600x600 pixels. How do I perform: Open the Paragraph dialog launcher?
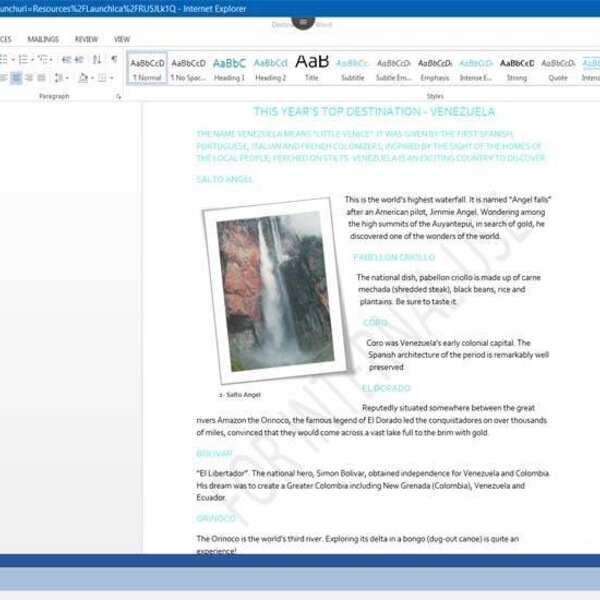coord(119,96)
